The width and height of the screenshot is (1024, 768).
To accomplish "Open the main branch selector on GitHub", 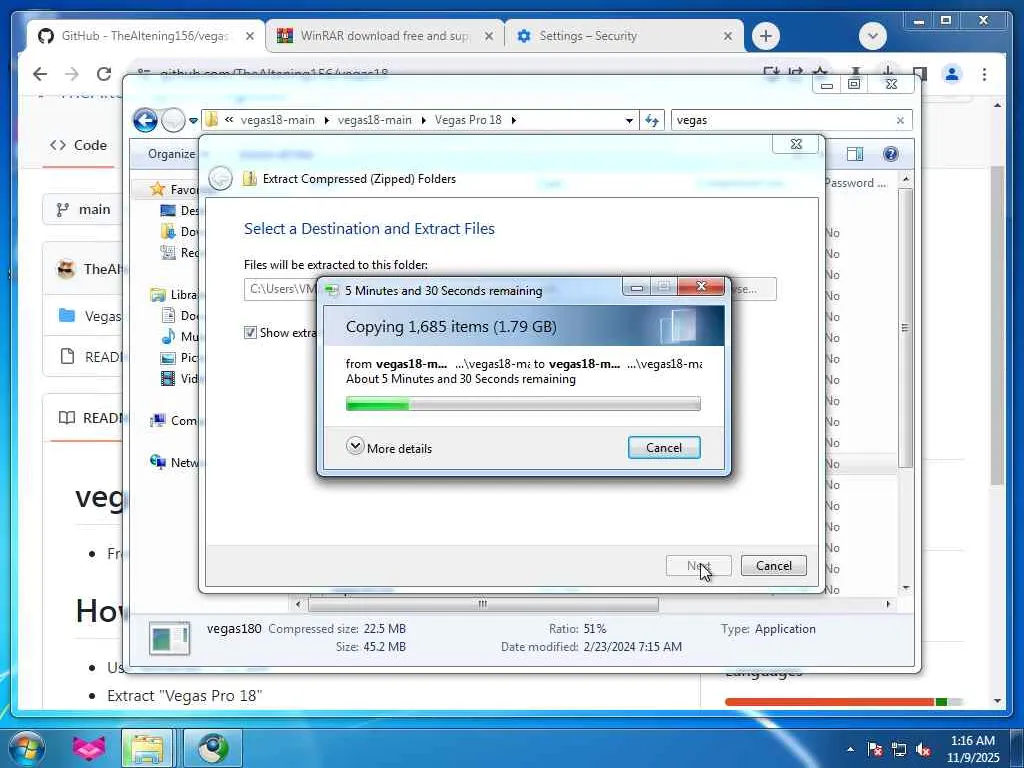I will click(x=83, y=209).
